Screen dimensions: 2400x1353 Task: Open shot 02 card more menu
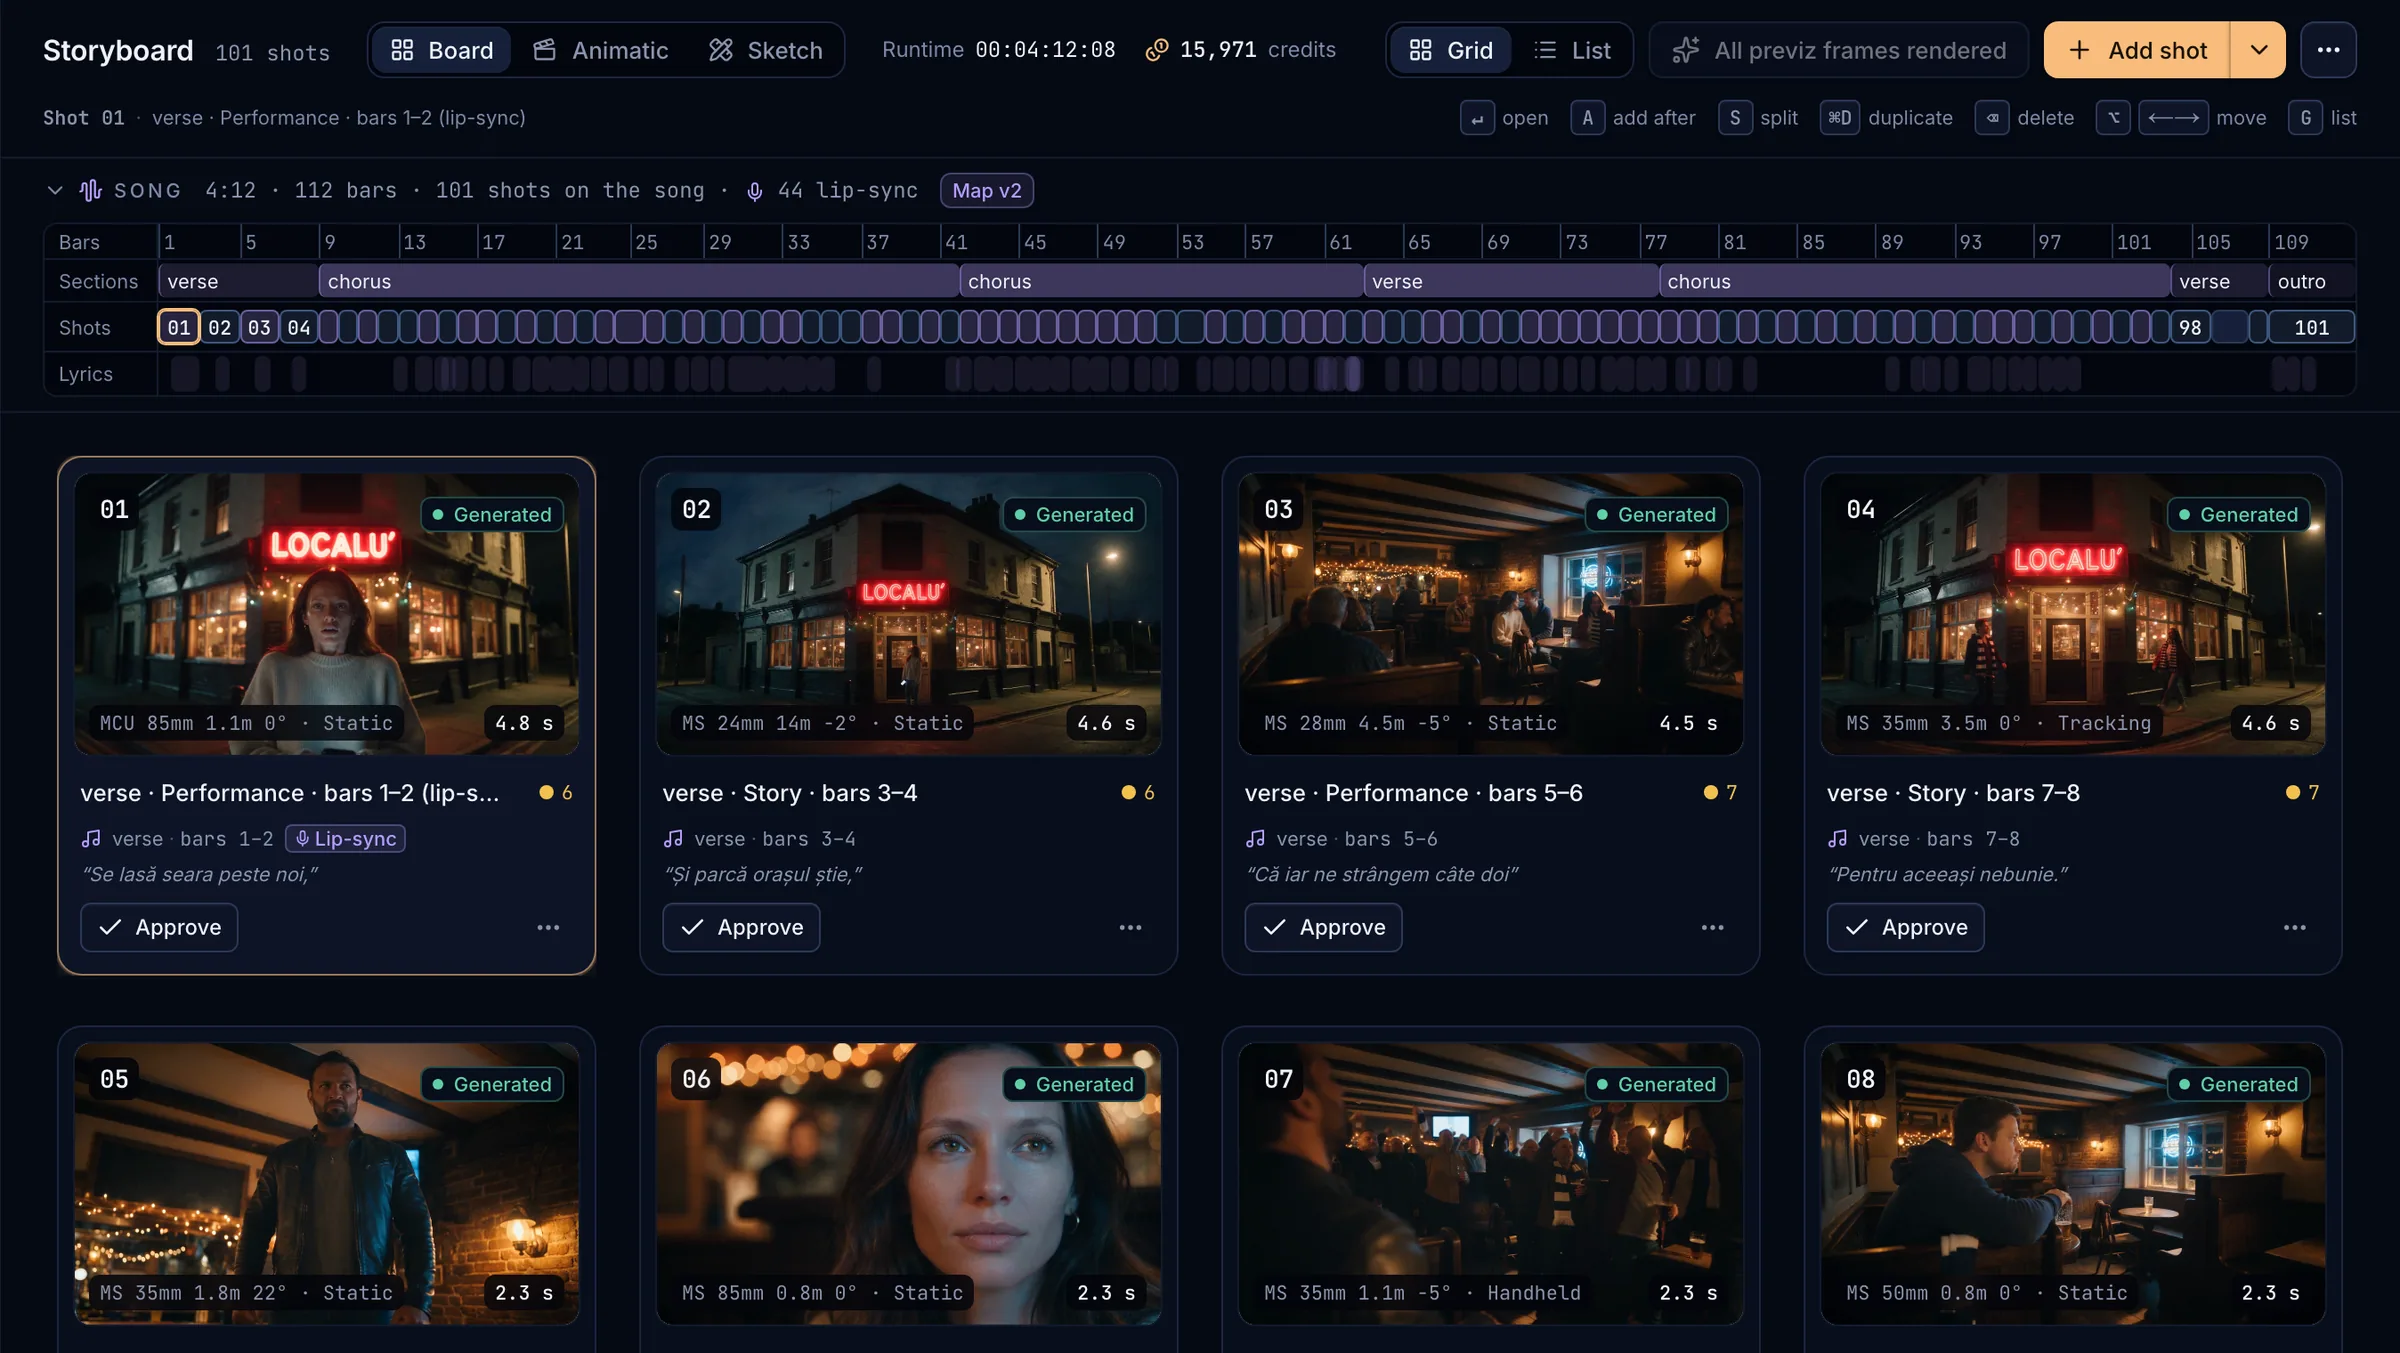1130,927
